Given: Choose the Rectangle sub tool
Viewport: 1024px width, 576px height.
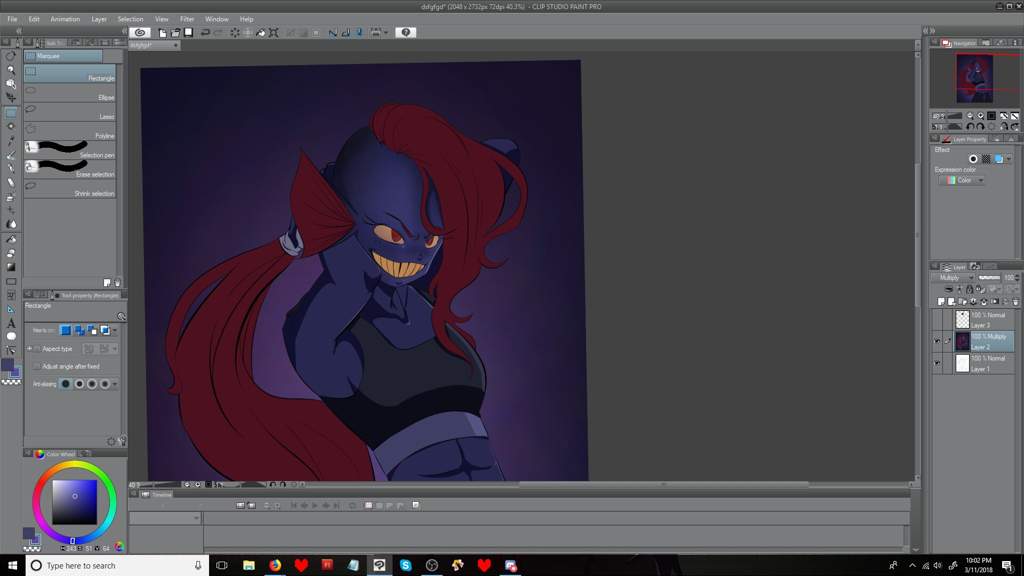Looking at the screenshot, I should tap(70, 73).
